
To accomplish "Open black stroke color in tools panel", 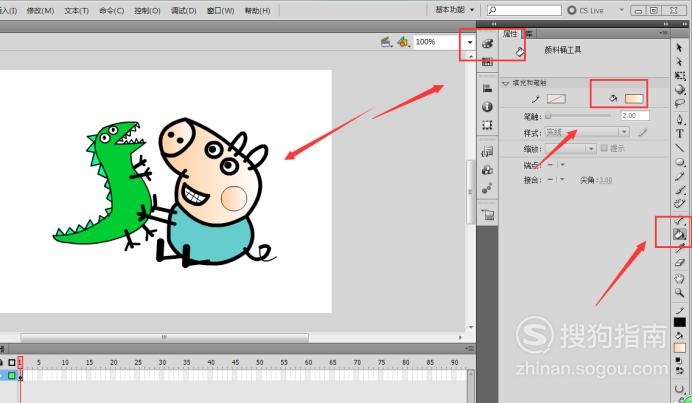I will [680, 322].
